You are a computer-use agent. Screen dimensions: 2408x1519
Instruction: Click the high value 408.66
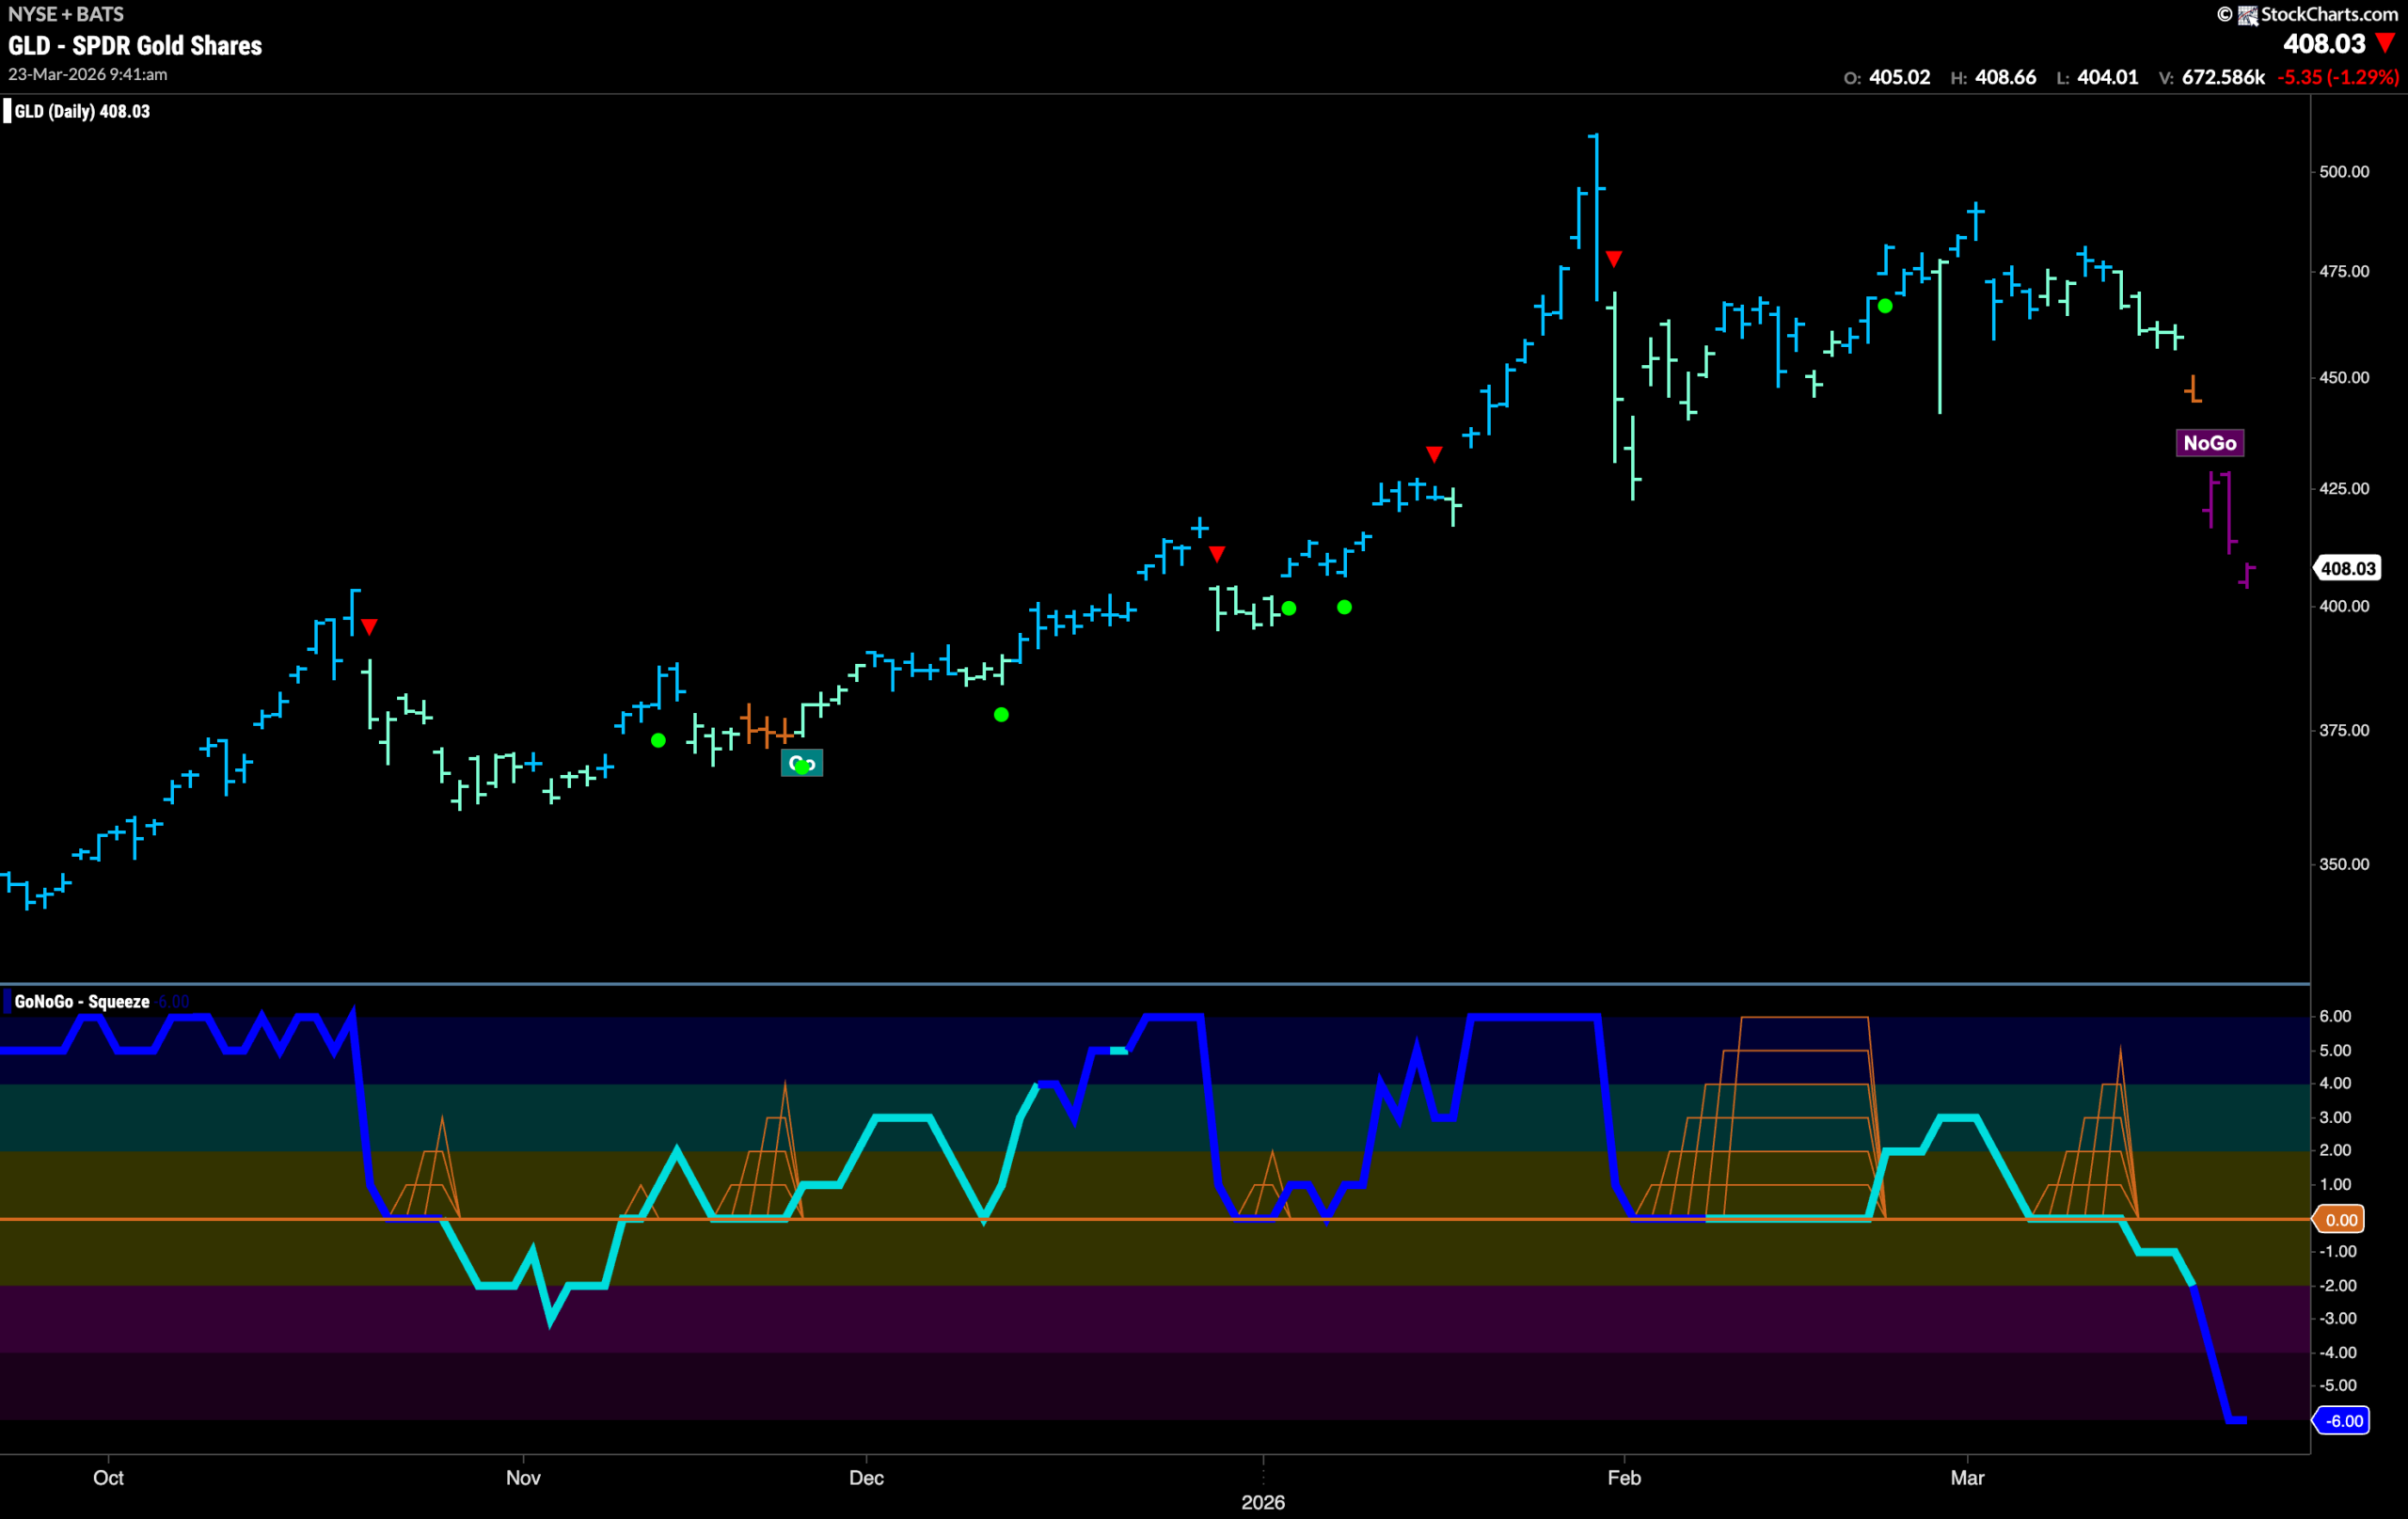[2005, 77]
